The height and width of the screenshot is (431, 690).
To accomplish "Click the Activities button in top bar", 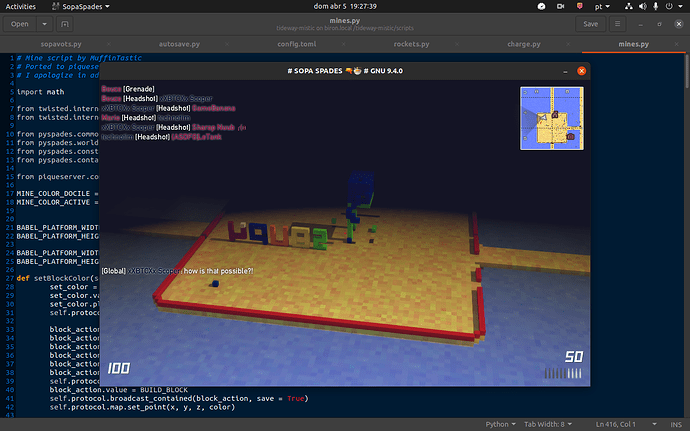I will pyautogui.click(x=21, y=6).
